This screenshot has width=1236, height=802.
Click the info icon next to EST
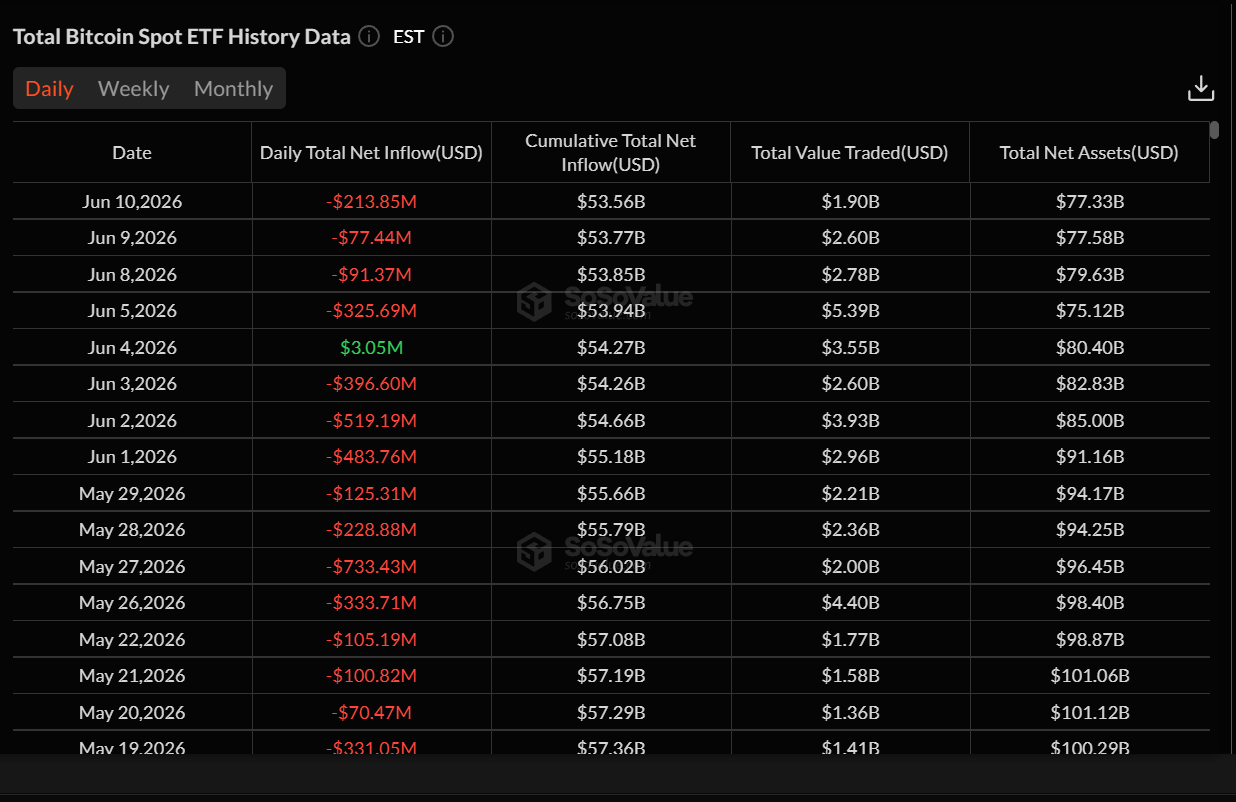click(443, 37)
